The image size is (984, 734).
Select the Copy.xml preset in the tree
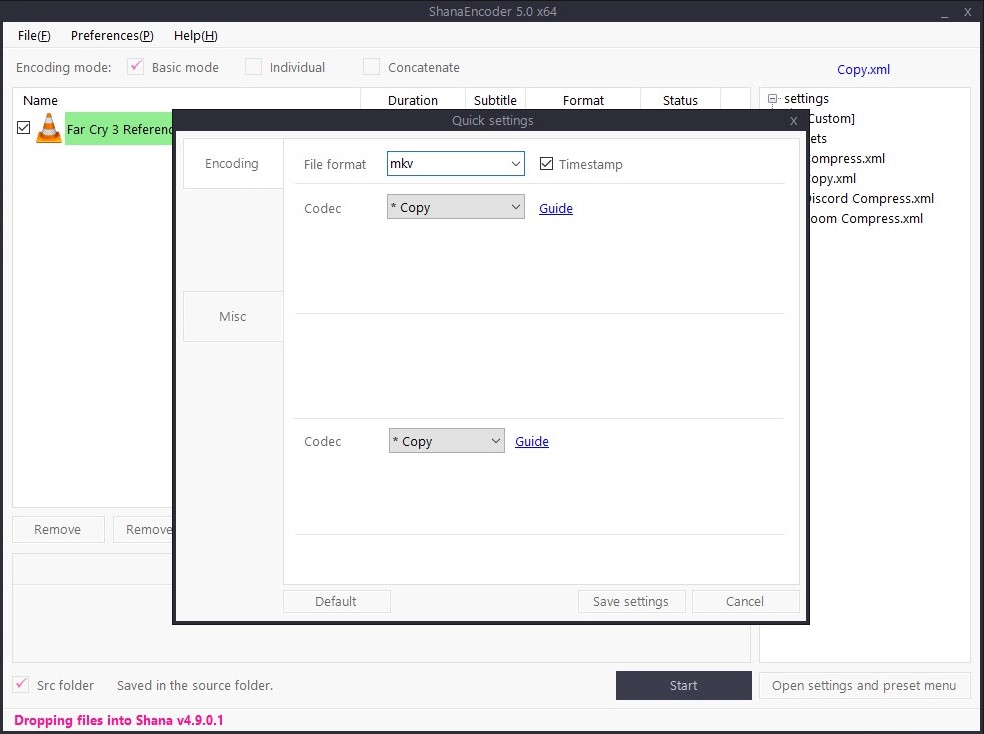(x=833, y=179)
